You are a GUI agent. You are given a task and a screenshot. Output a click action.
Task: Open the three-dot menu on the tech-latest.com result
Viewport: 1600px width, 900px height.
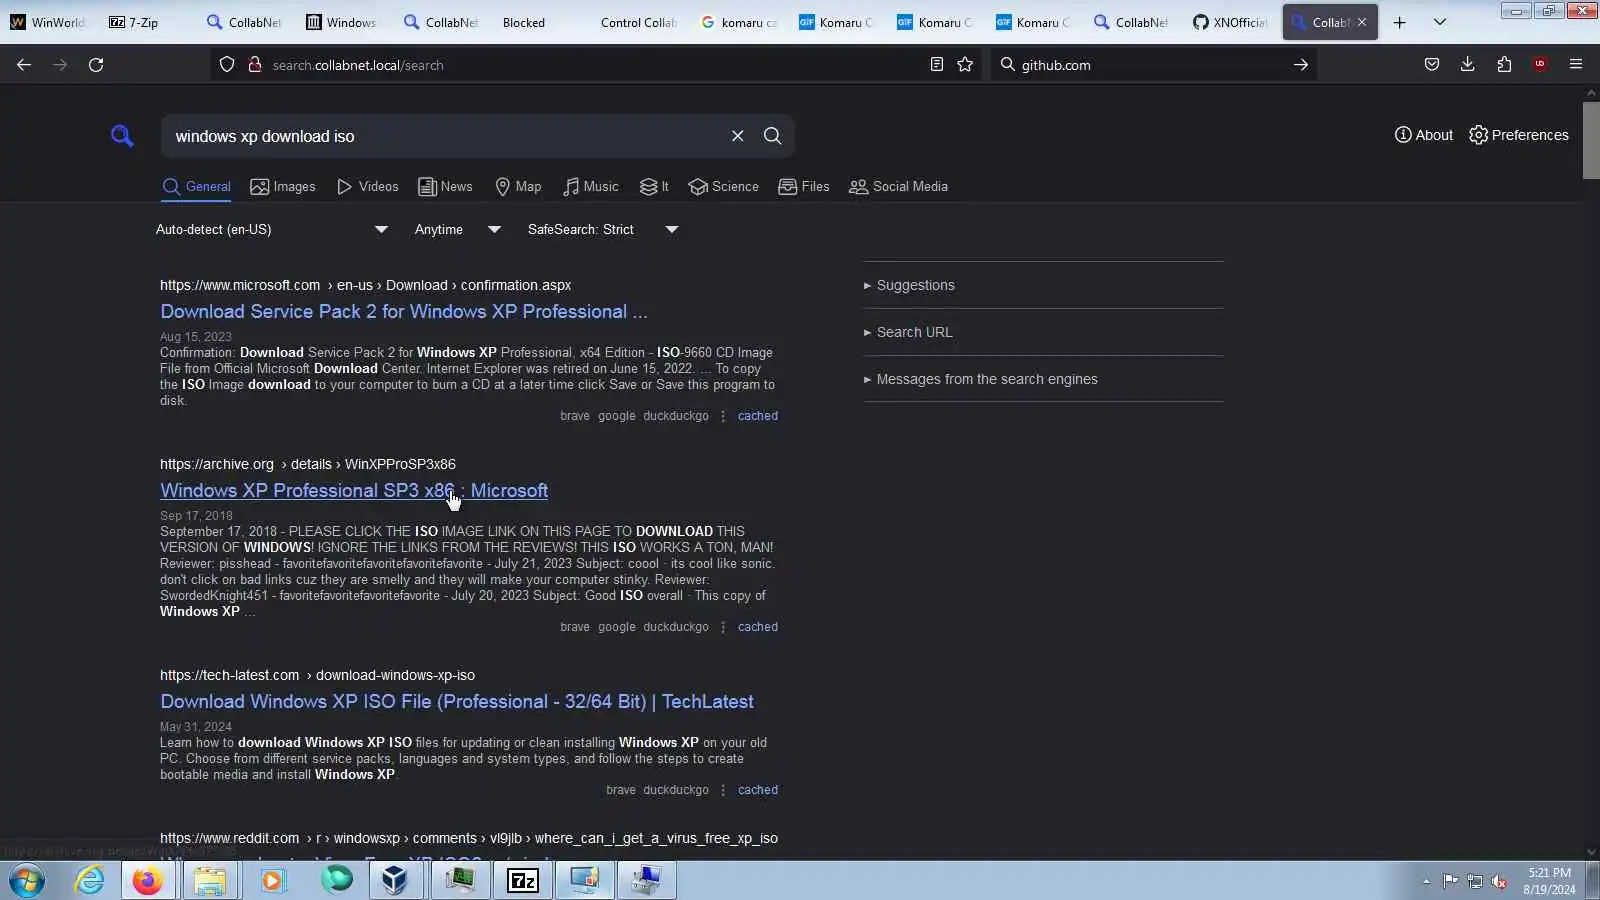click(723, 790)
